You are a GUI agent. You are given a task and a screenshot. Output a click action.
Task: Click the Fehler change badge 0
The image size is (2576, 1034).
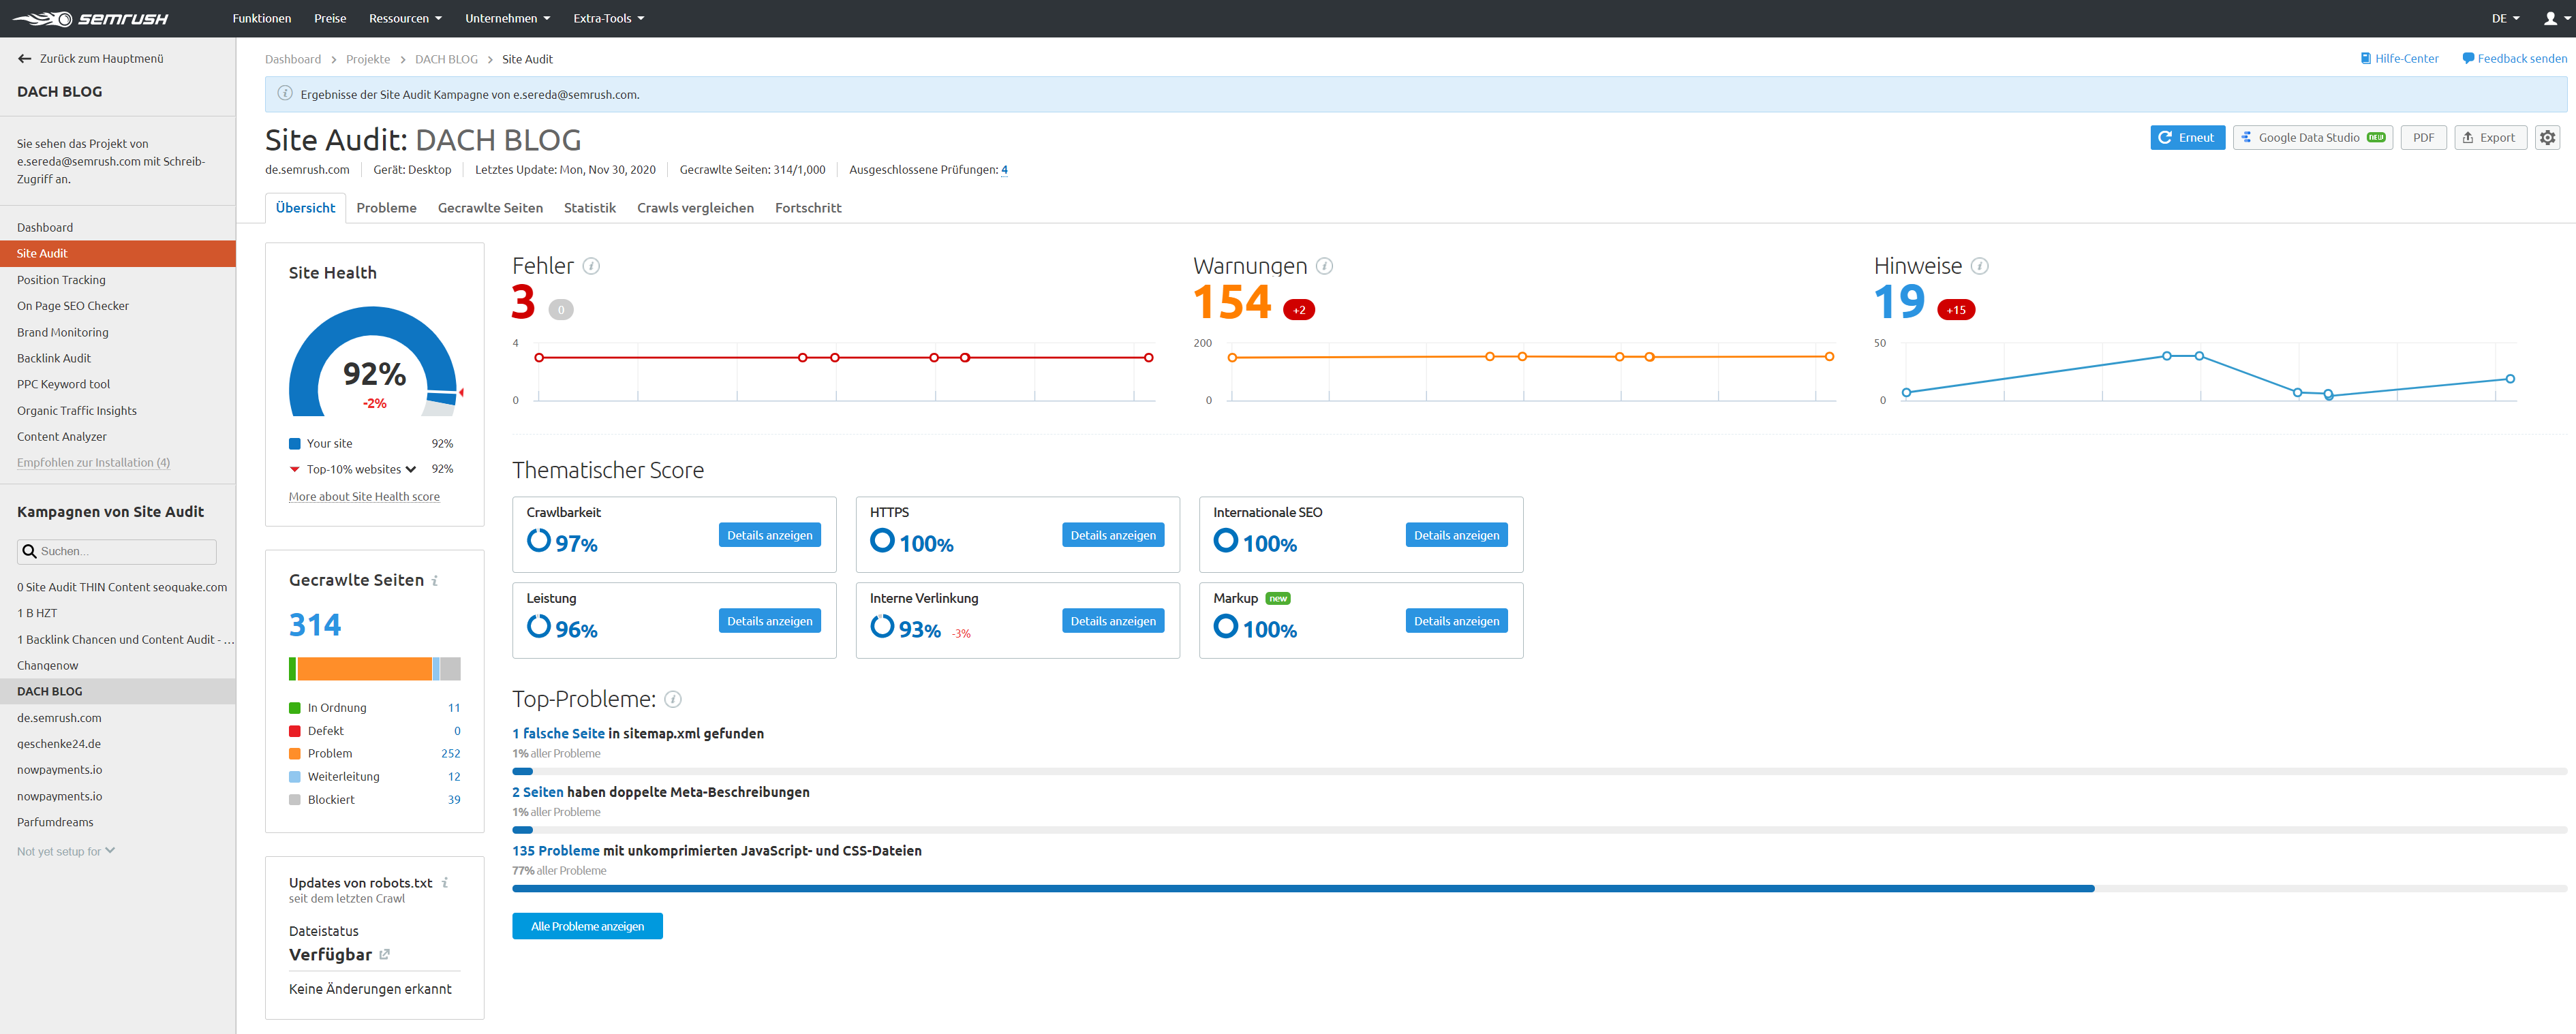tap(561, 310)
